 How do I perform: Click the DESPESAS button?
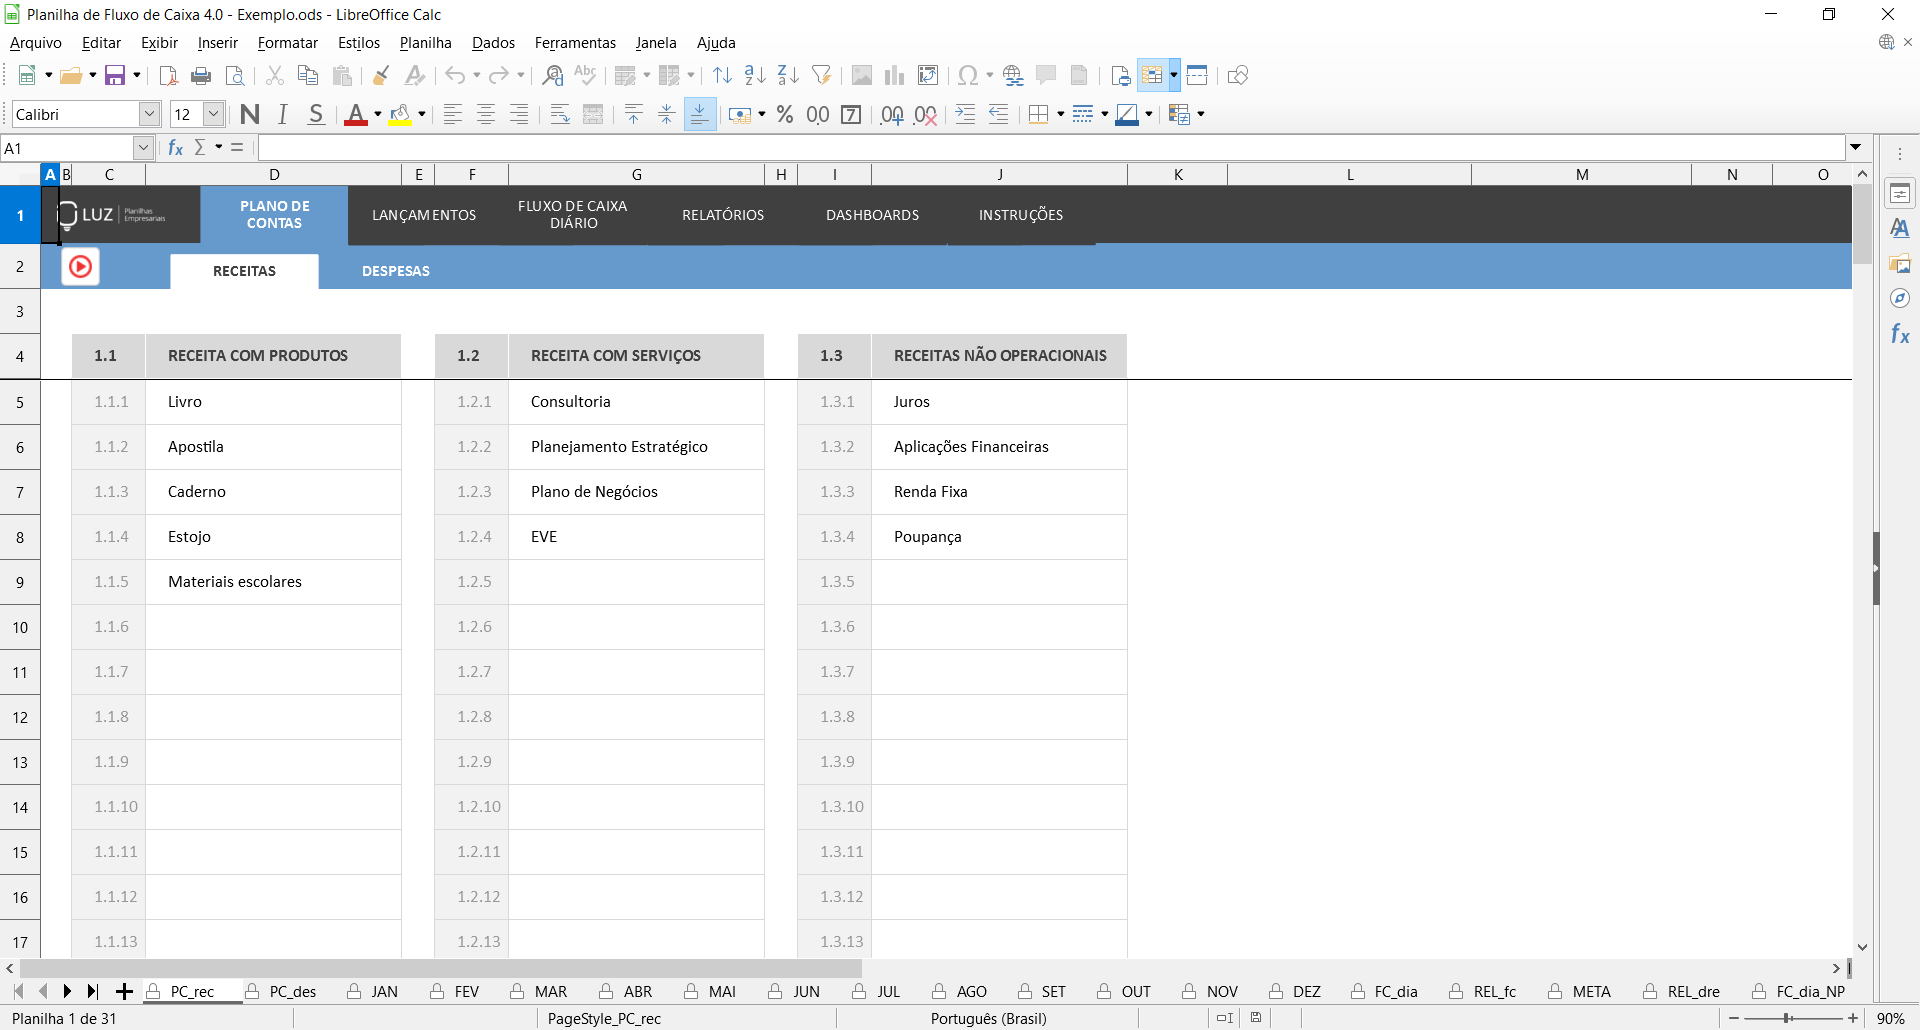click(395, 271)
